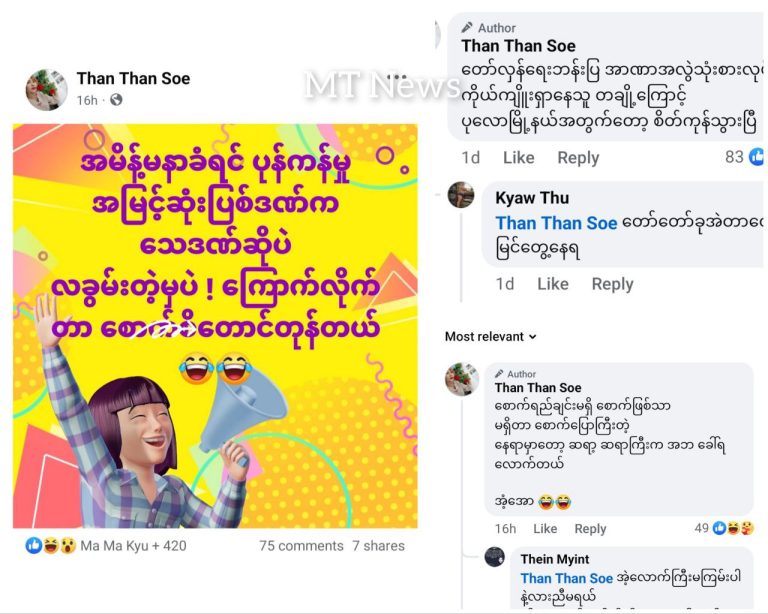Click the public globe privacy icon

(116, 100)
